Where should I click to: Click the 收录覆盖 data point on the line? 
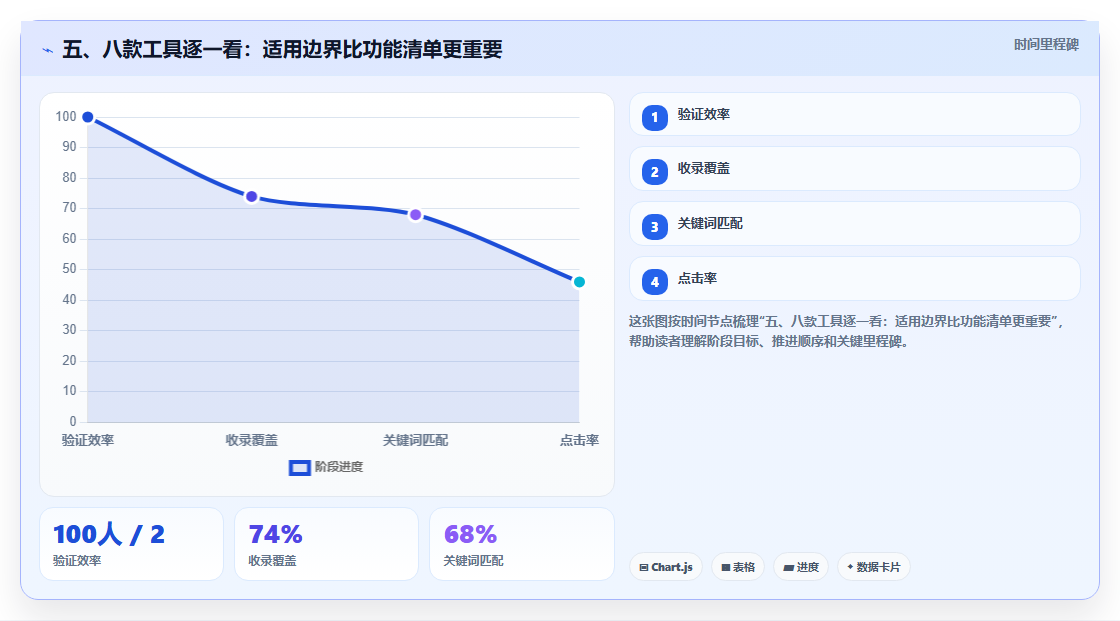251,197
